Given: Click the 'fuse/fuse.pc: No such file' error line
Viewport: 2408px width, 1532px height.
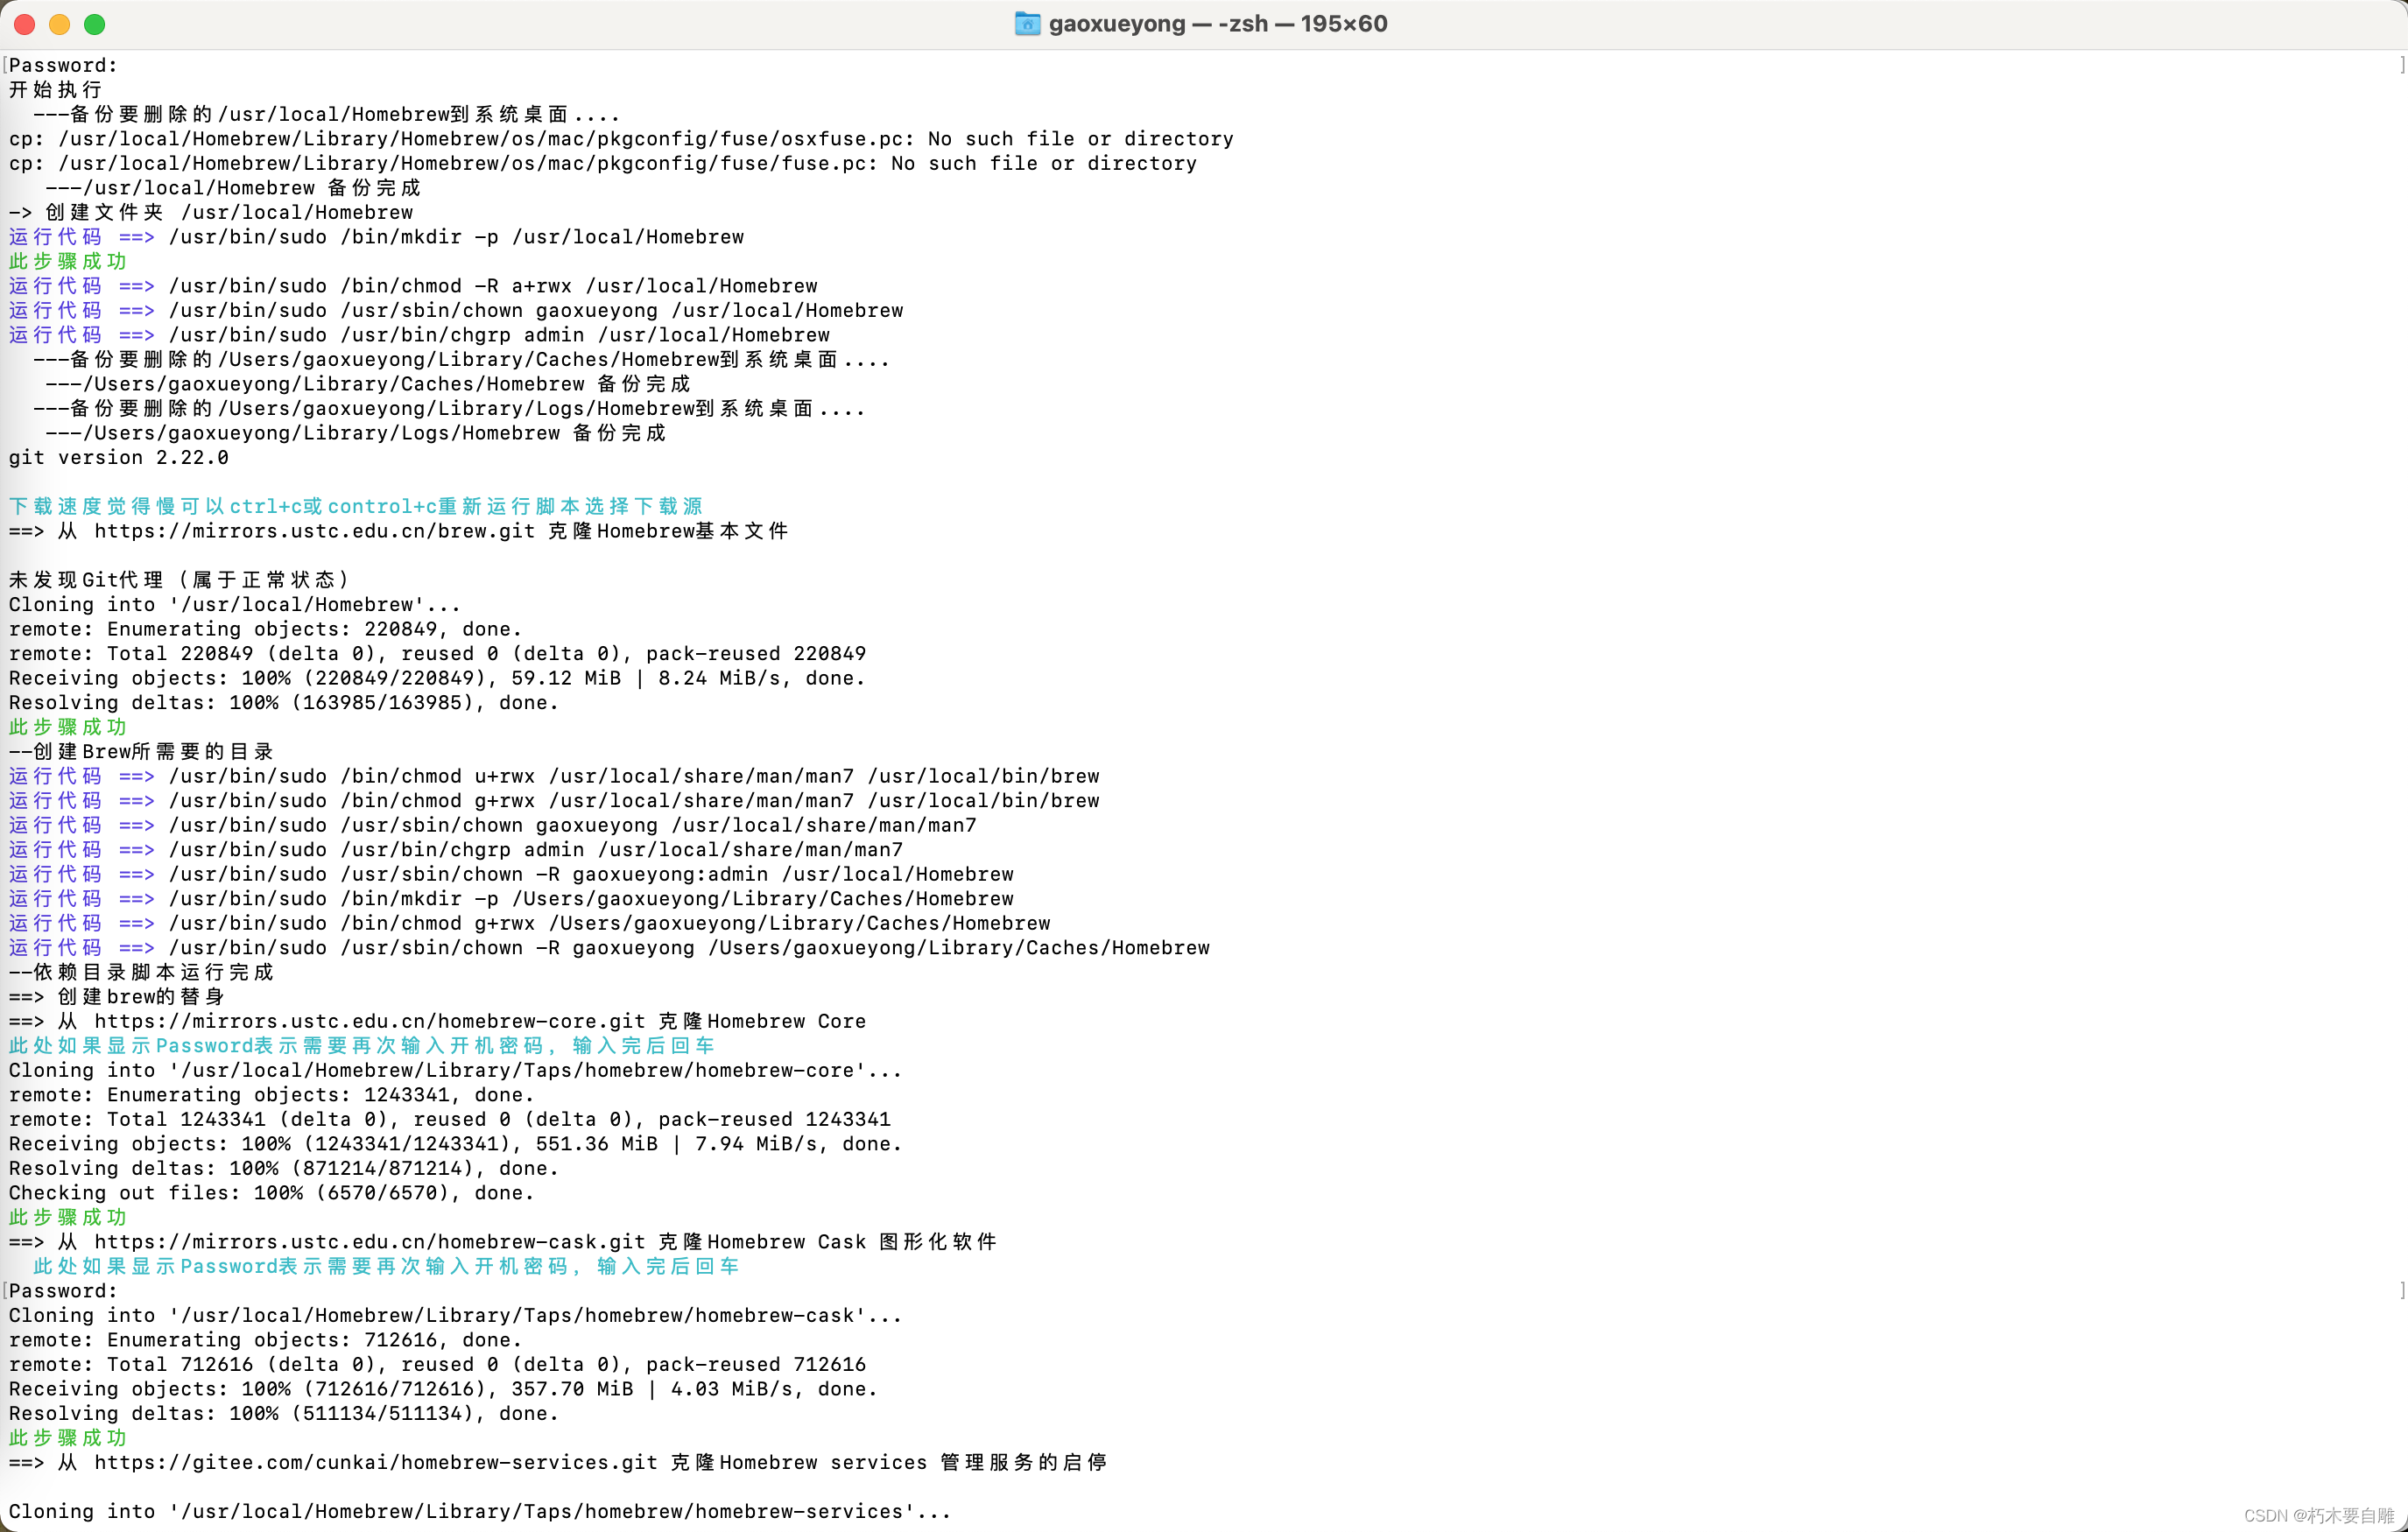Looking at the screenshot, I should point(602,163).
